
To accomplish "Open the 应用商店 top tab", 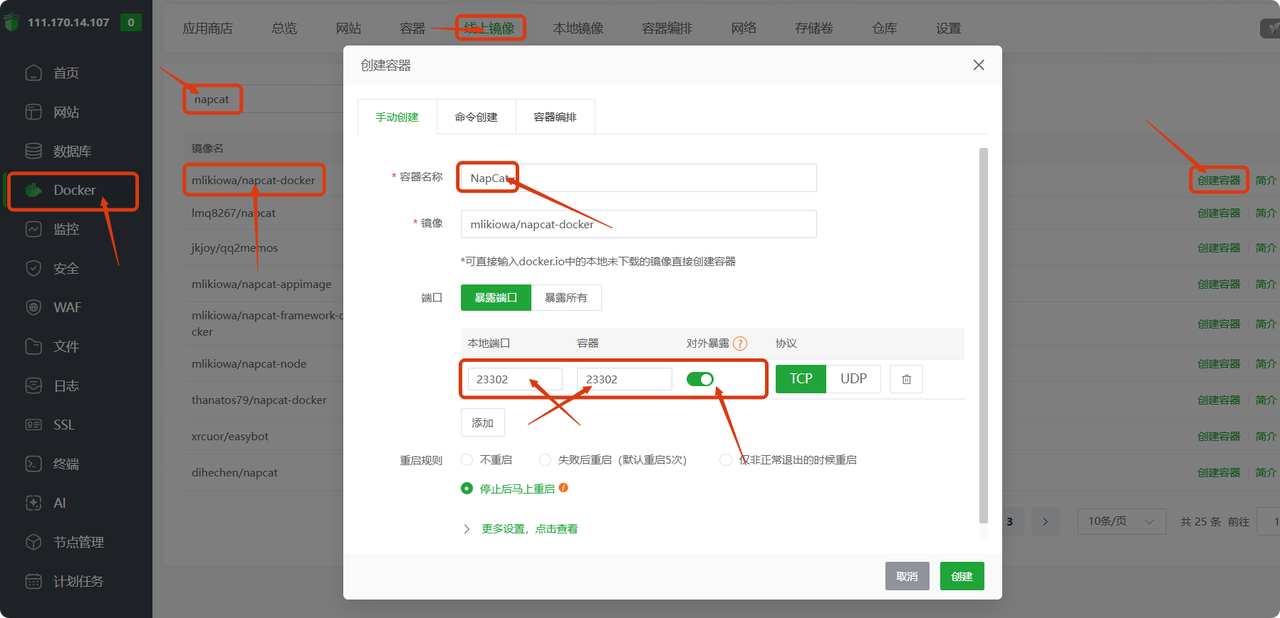I will pos(207,28).
